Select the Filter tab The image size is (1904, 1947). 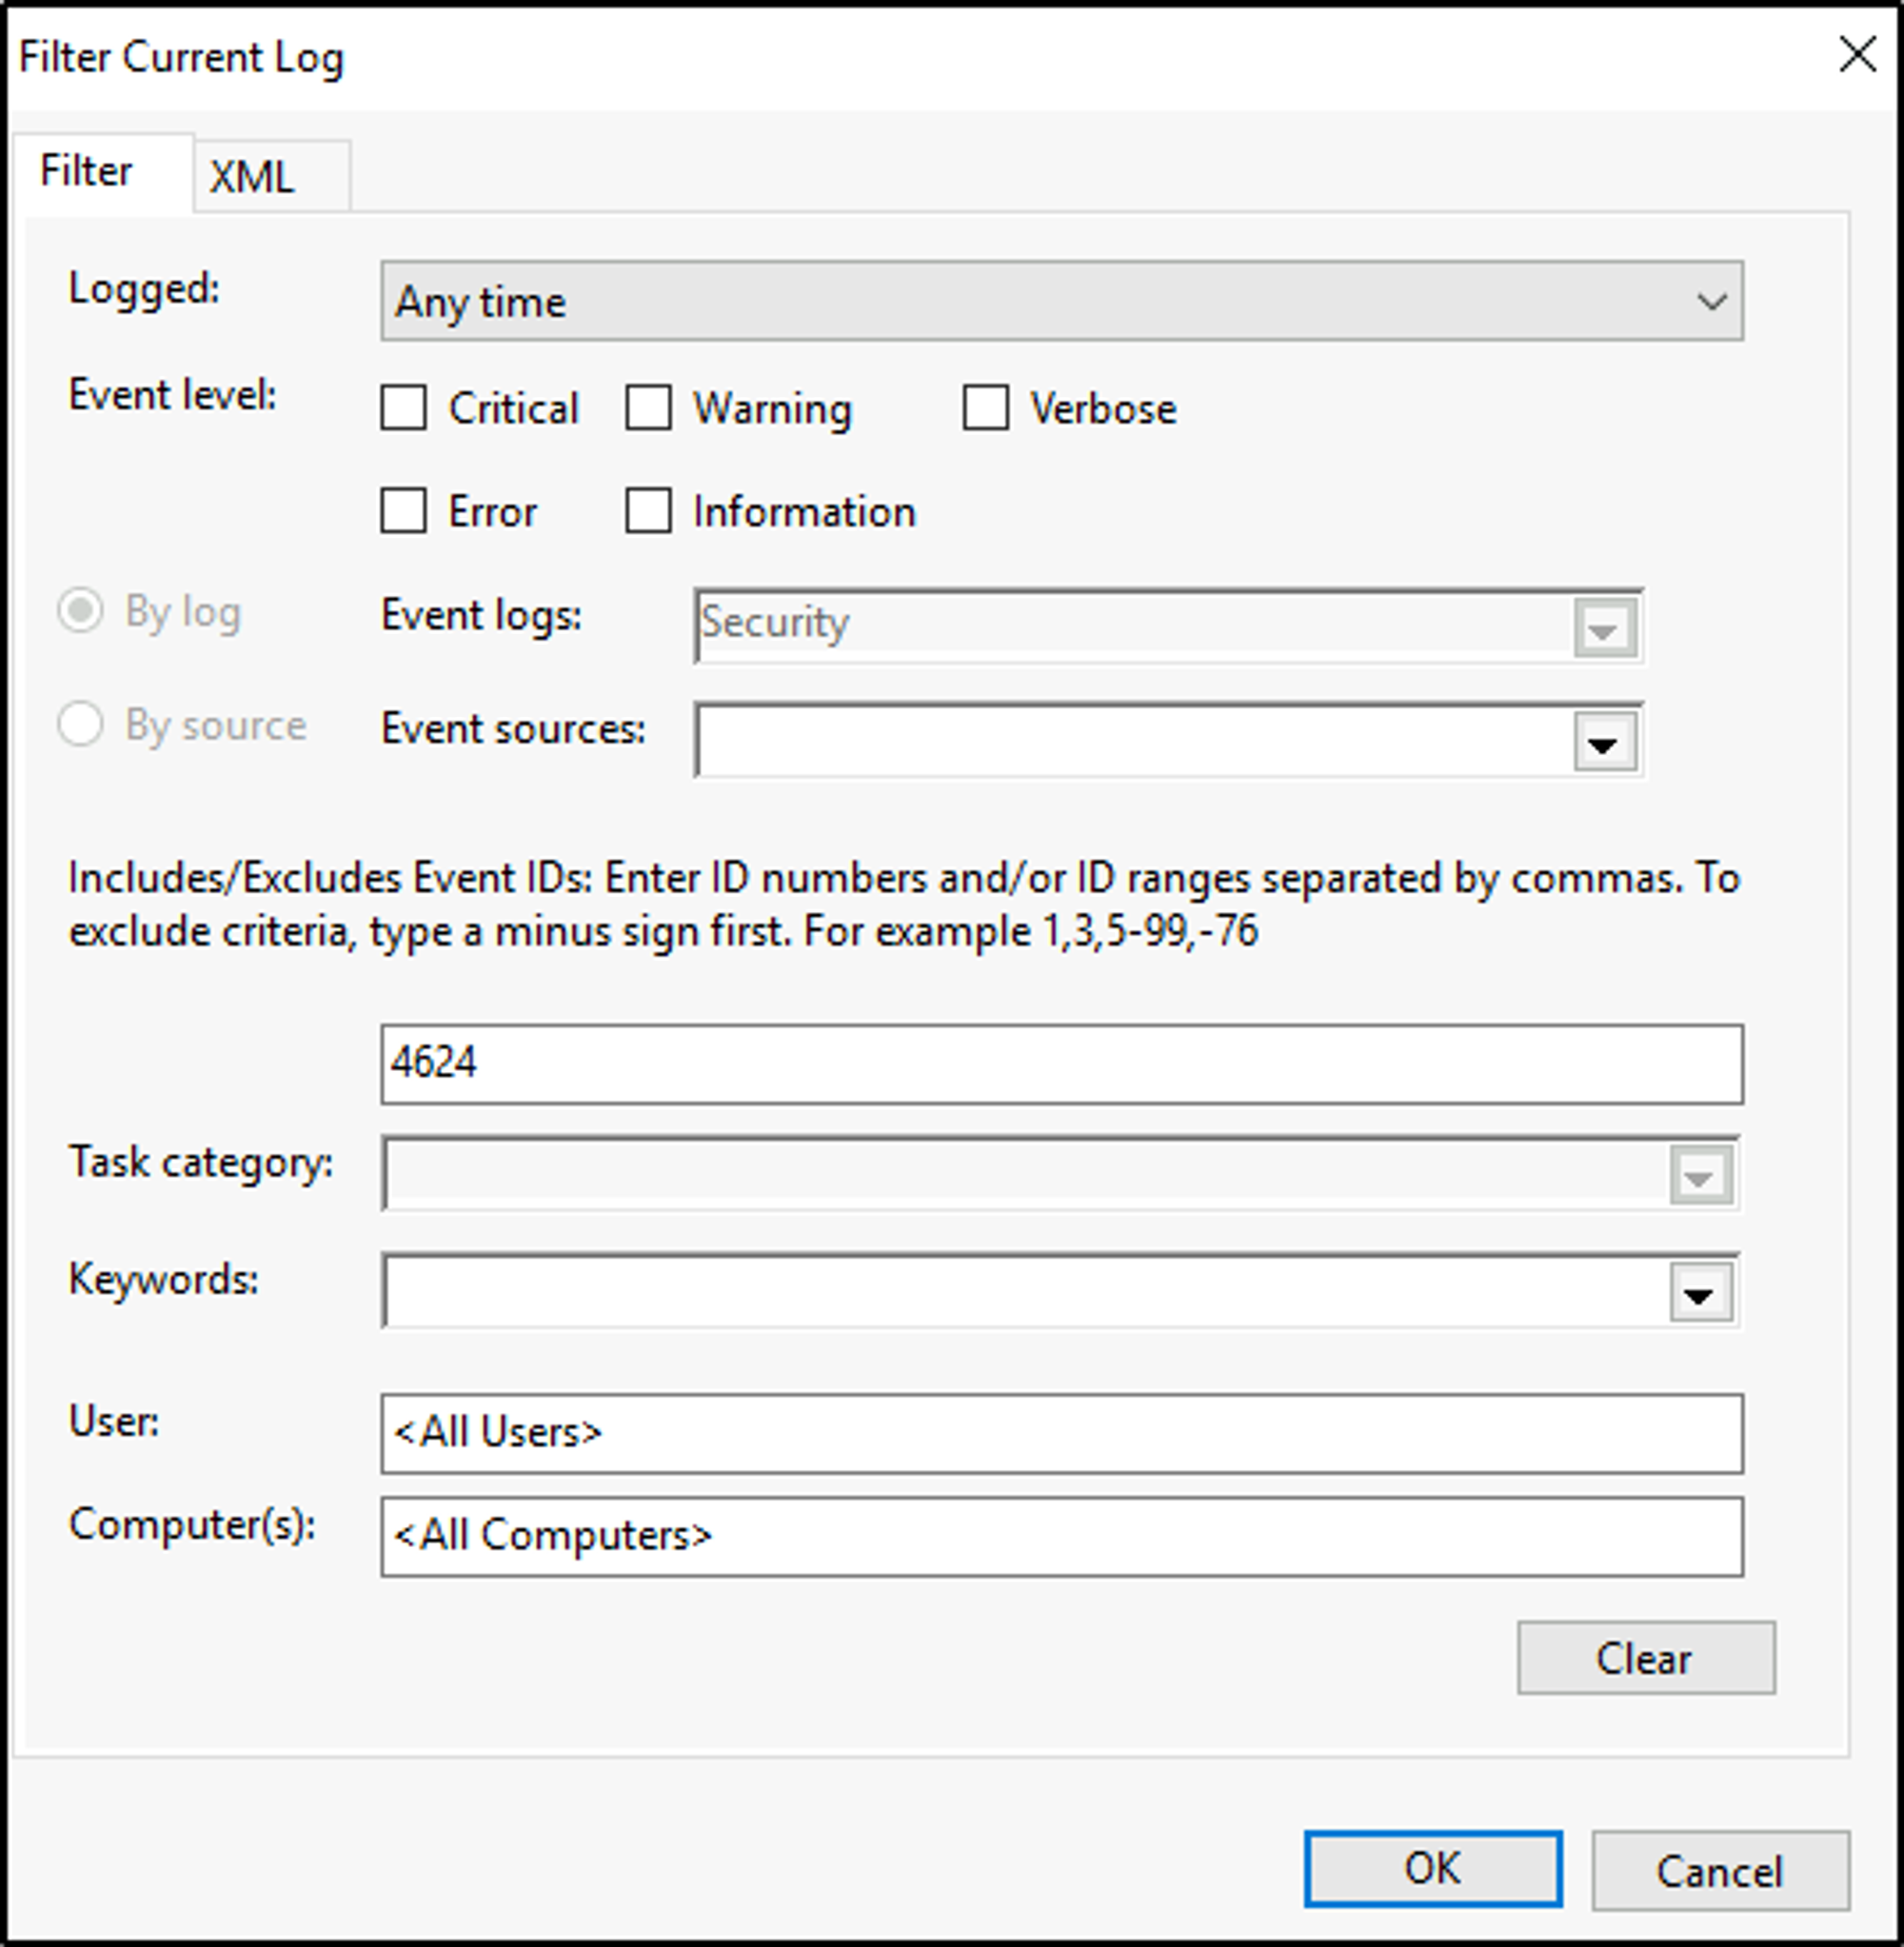(x=86, y=172)
